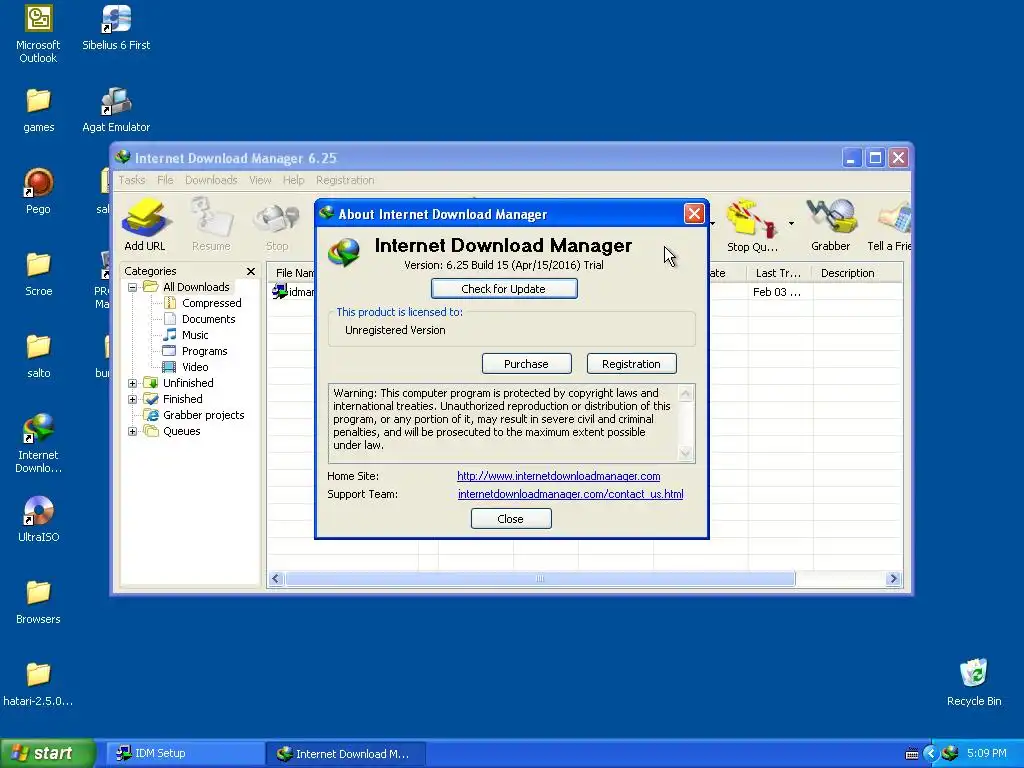
Task: Select Internet Download Manager desktop shortcut
Action: click(x=39, y=443)
